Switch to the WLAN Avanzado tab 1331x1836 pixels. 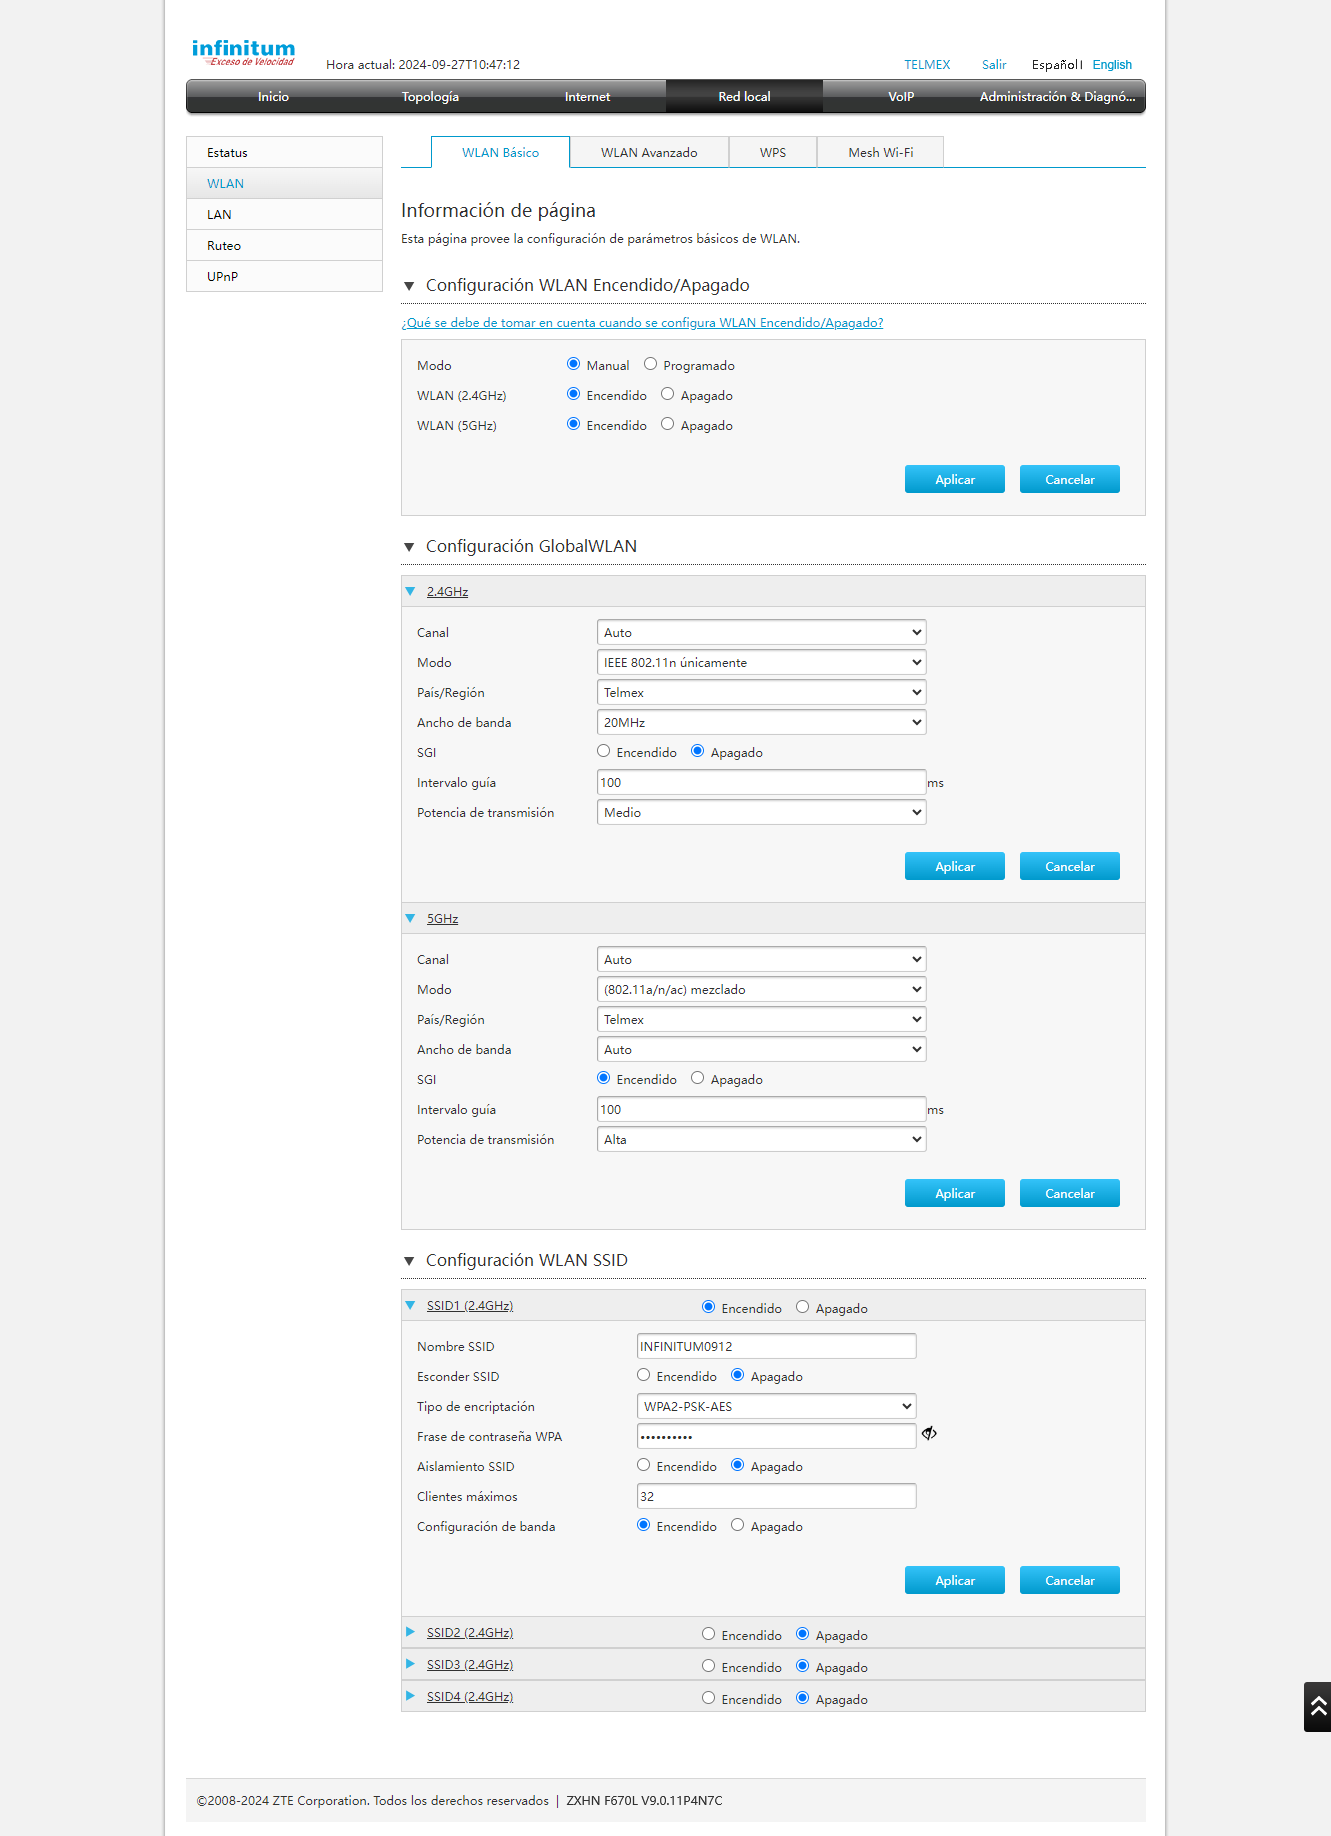point(649,153)
